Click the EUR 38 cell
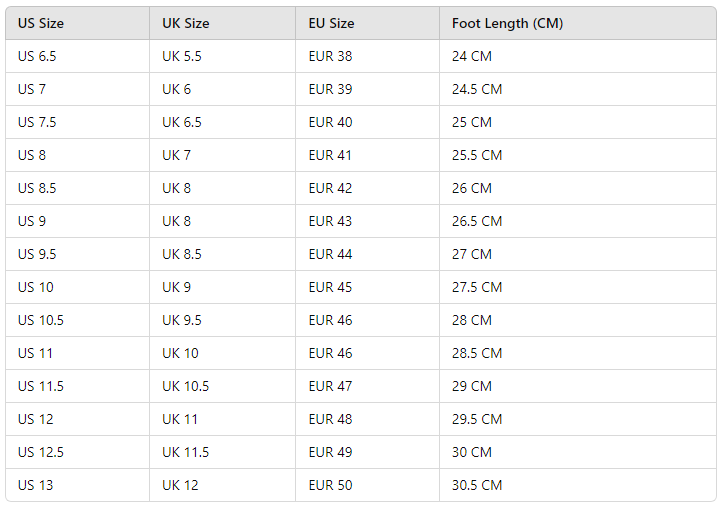724x509 pixels. [x=330, y=56]
